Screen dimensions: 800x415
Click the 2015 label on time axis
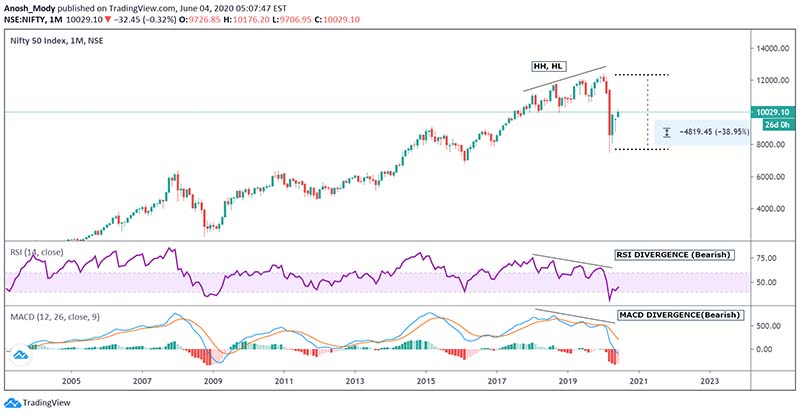tap(426, 381)
